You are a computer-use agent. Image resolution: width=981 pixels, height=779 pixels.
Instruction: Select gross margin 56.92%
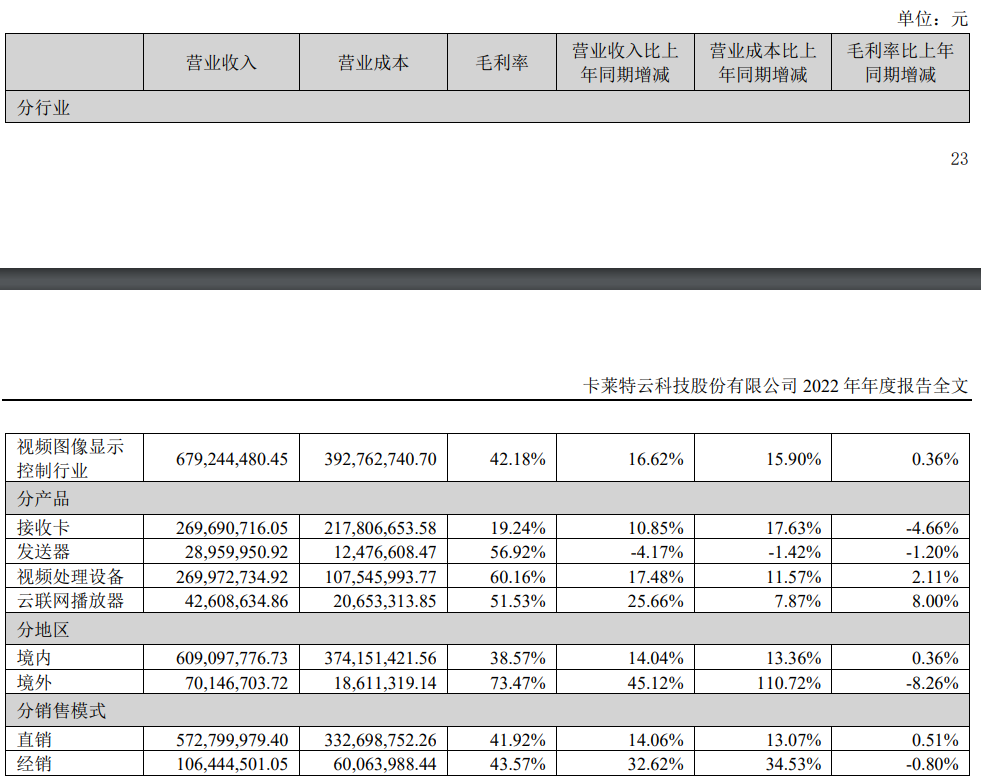[x=517, y=552]
